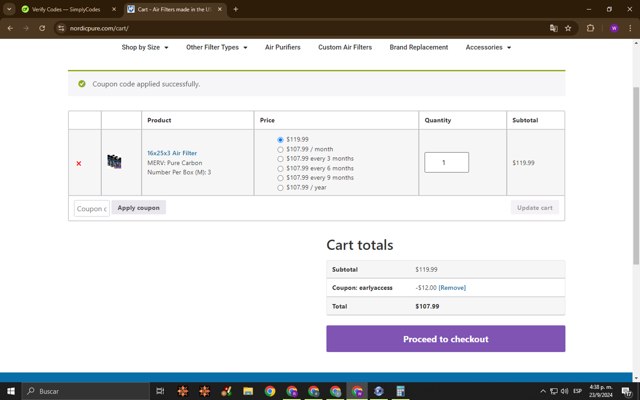Bookmark this page with the star icon
Screen dimensions: 640x400
pos(568,28)
